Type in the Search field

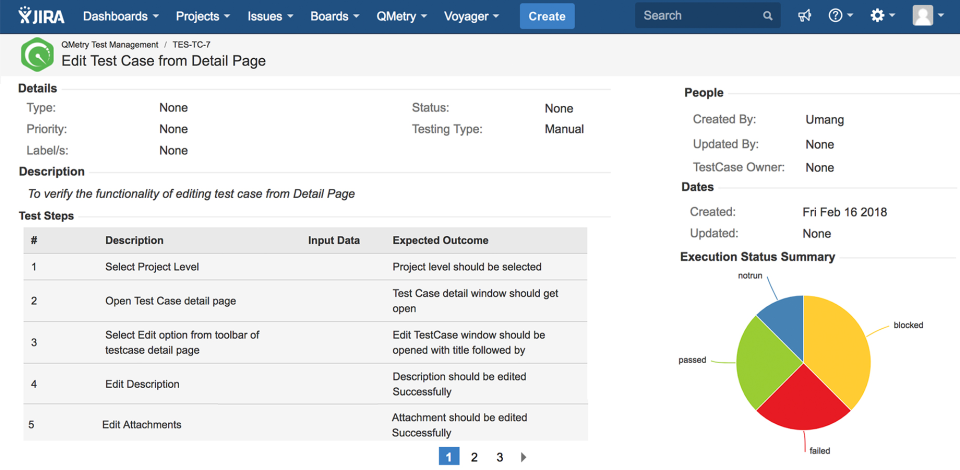[698, 16]
